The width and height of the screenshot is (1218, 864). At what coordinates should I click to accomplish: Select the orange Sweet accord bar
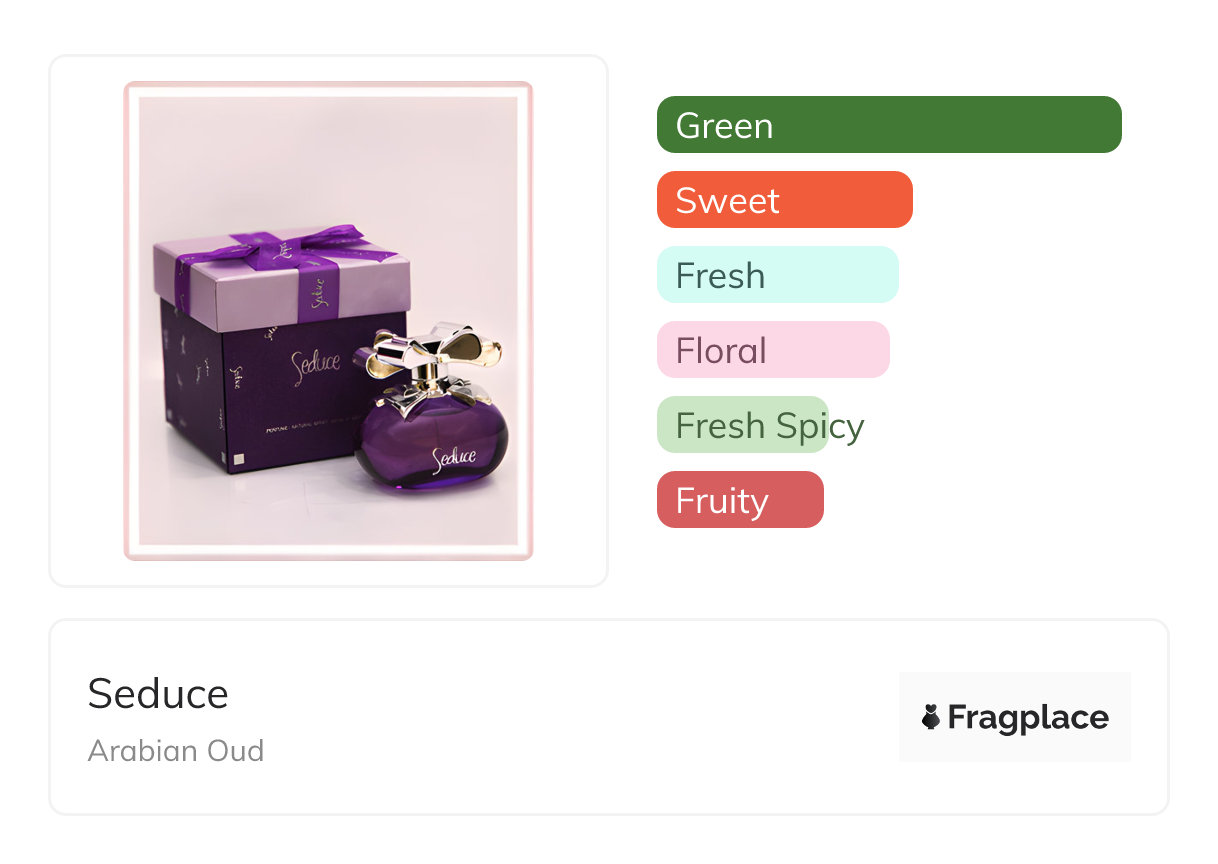click(x=784, y=200)
